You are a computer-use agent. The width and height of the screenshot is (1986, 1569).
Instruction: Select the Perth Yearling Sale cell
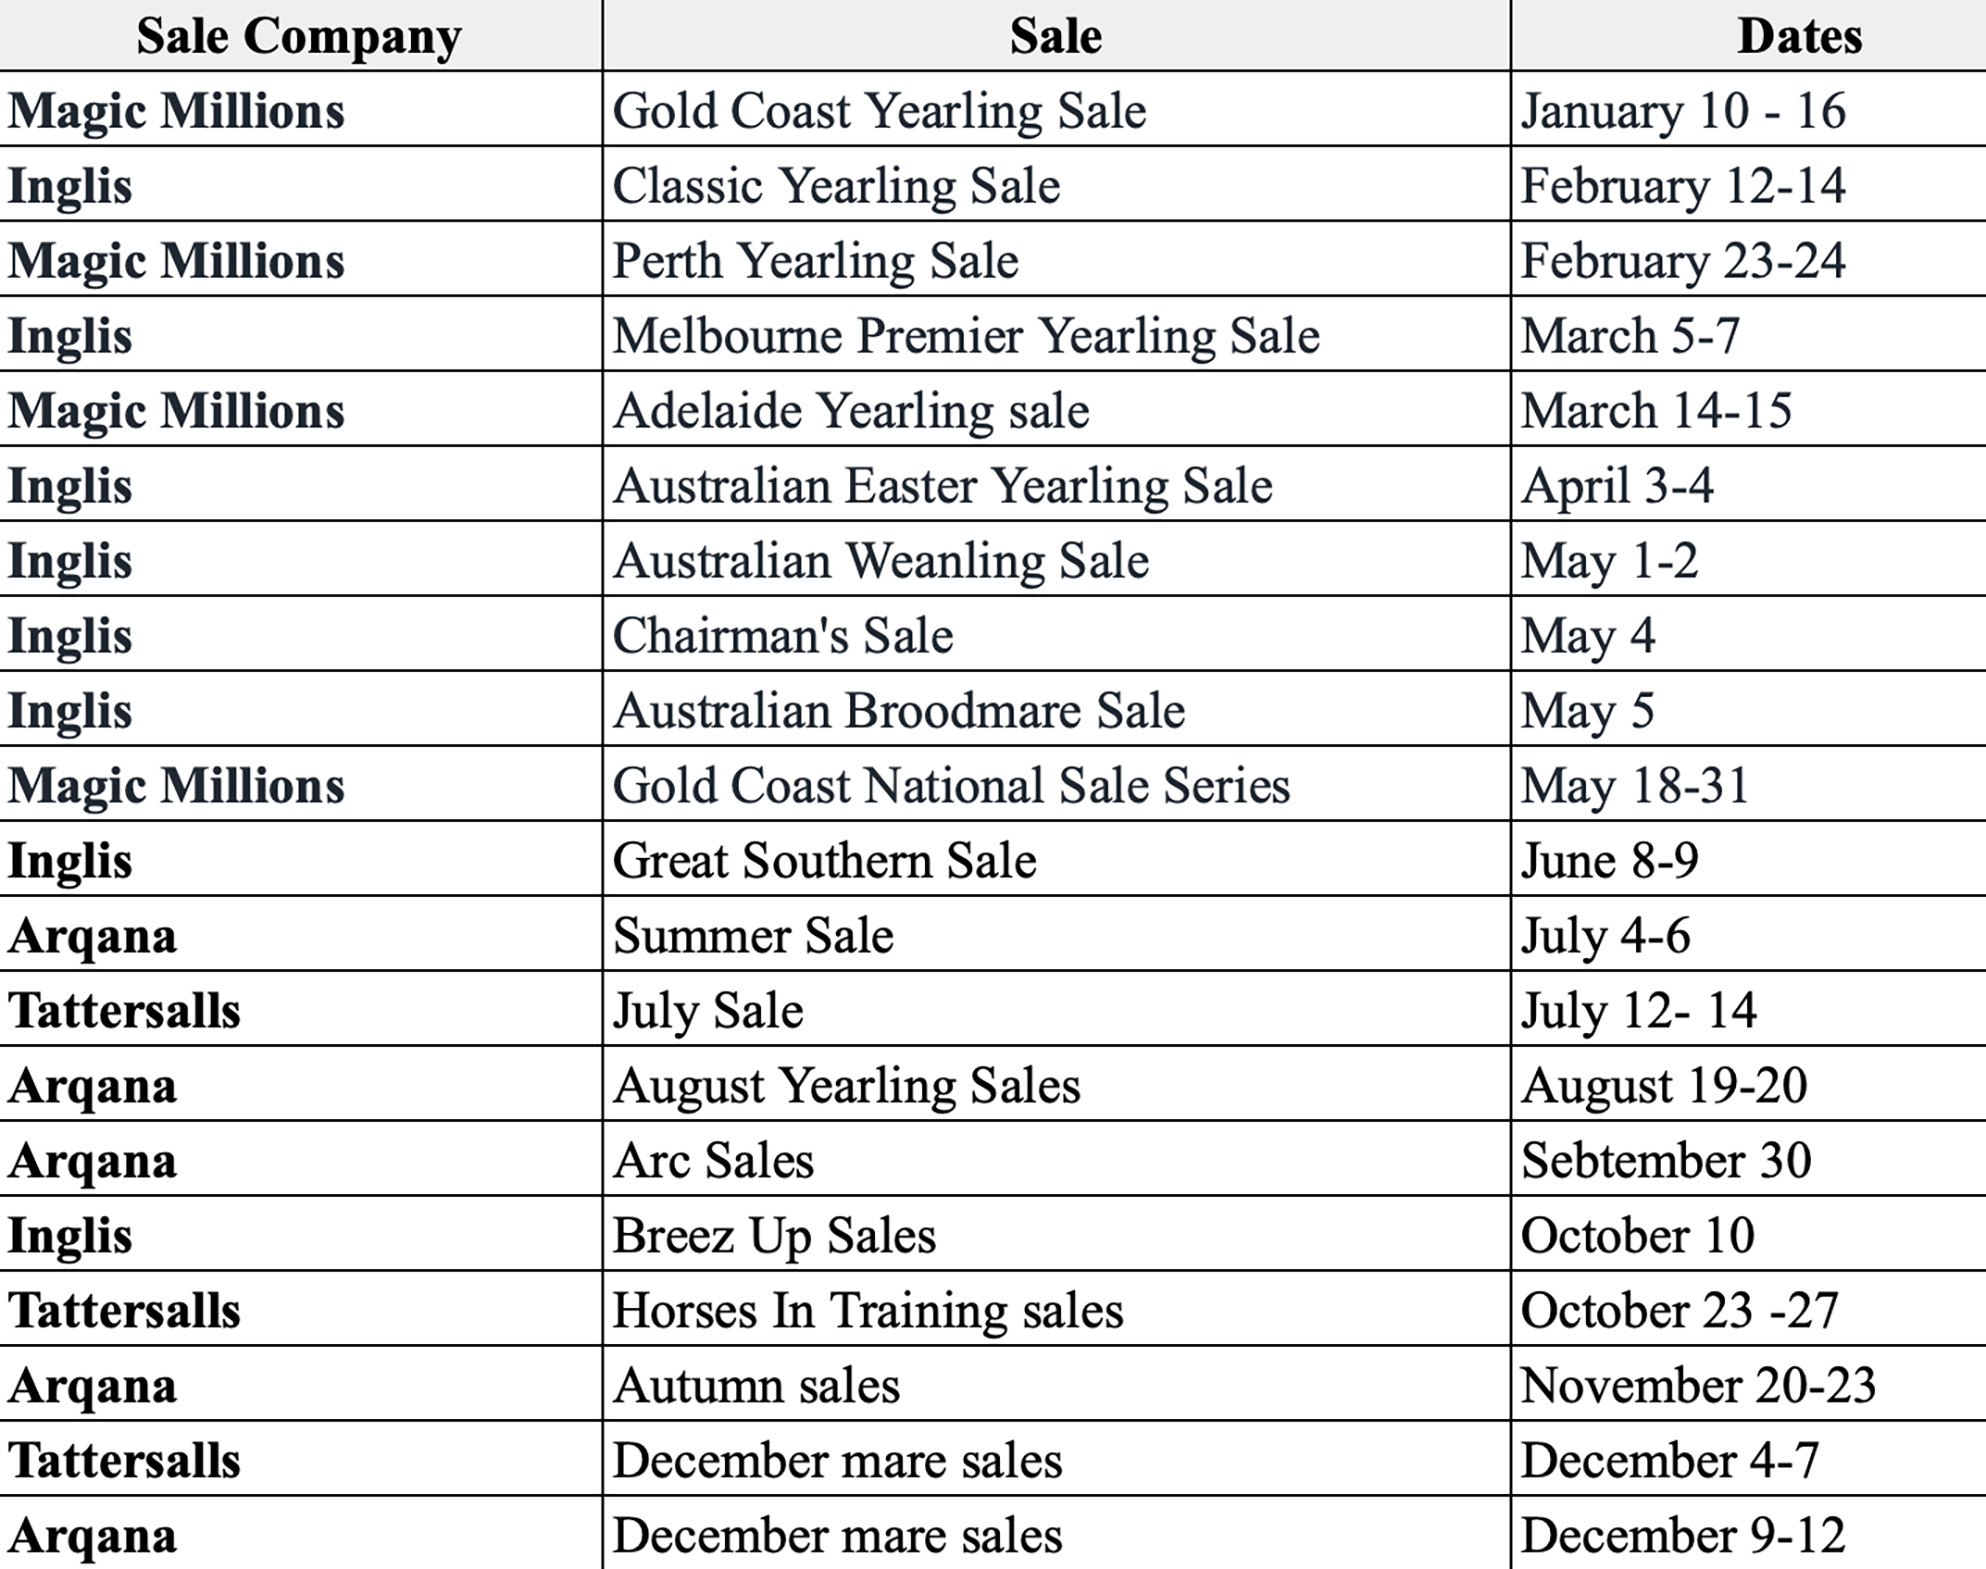(1056, 259)
